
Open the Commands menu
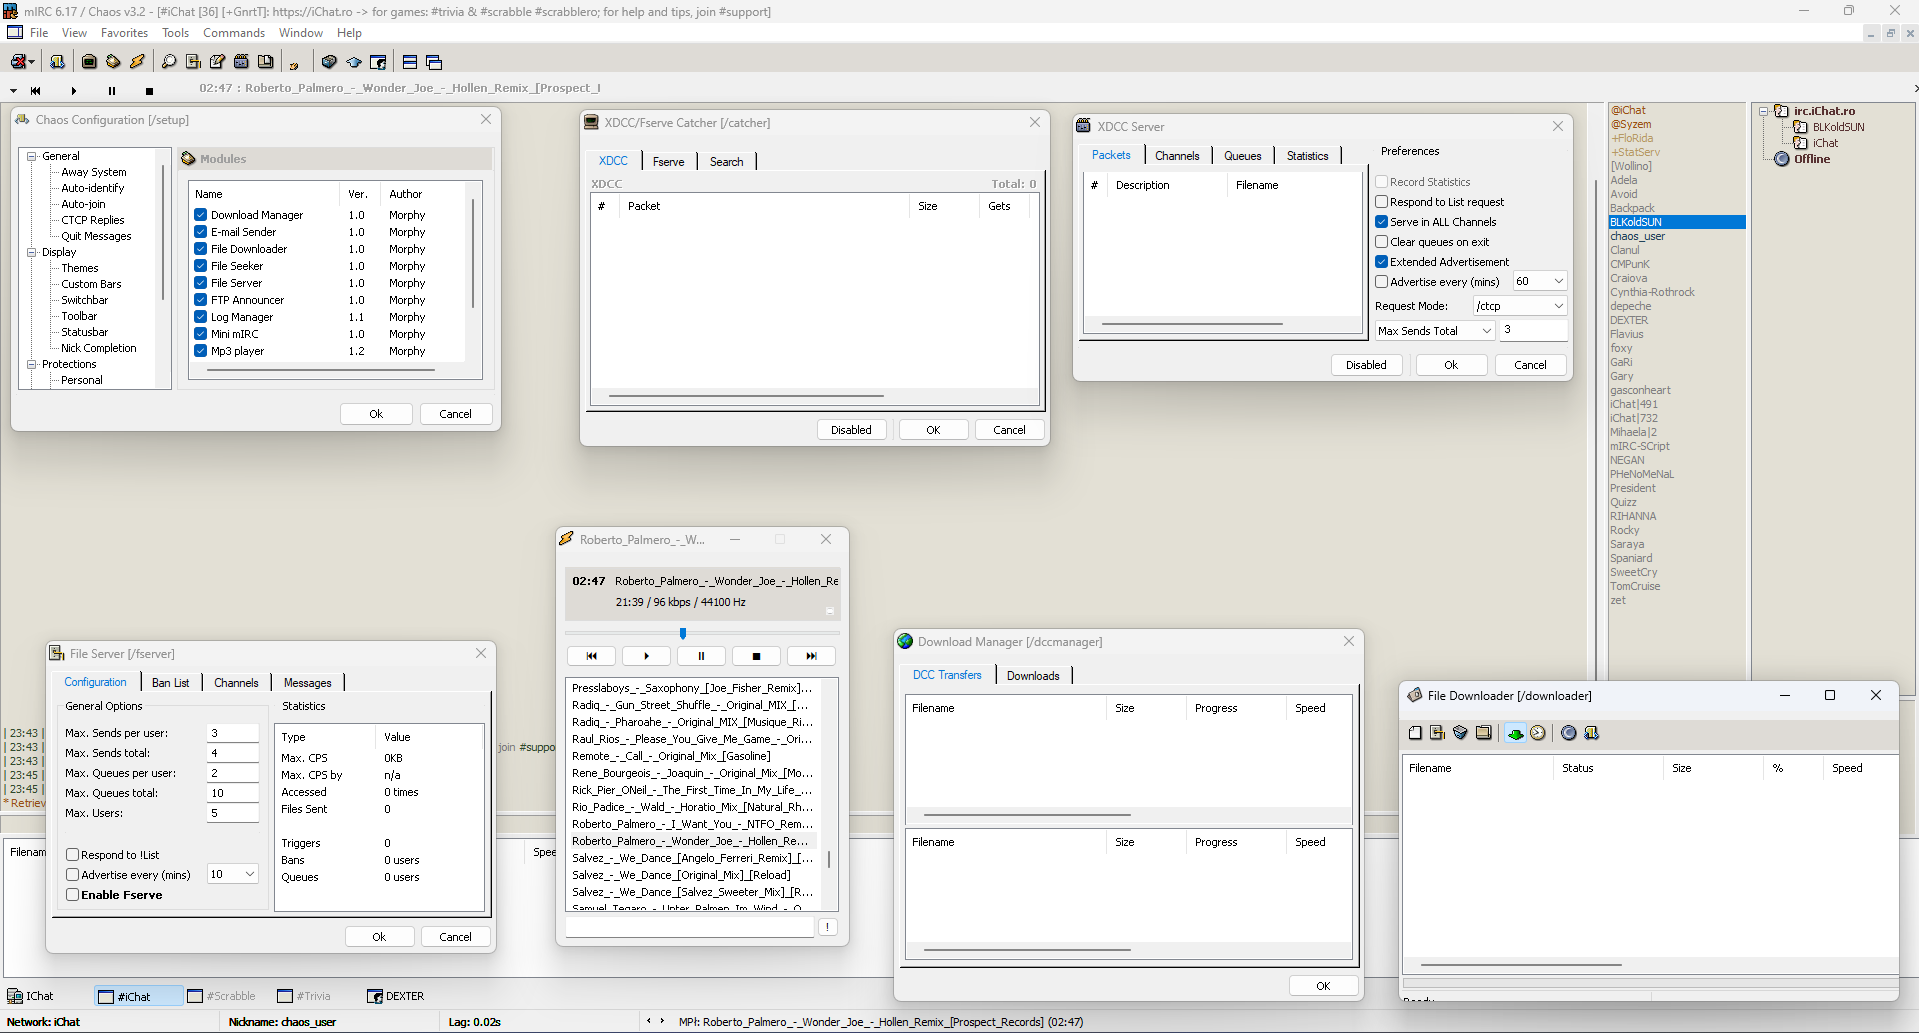pyautogui.click(x=234, y=33)
